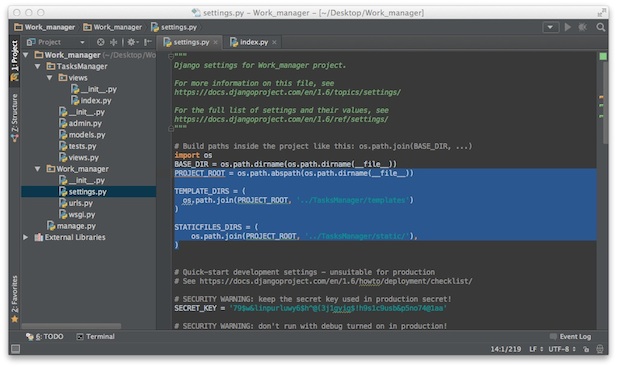Hide the Project tool window
Image resolution: width=617 pixels, height=367 pixels.
click(x=148, y=42)
